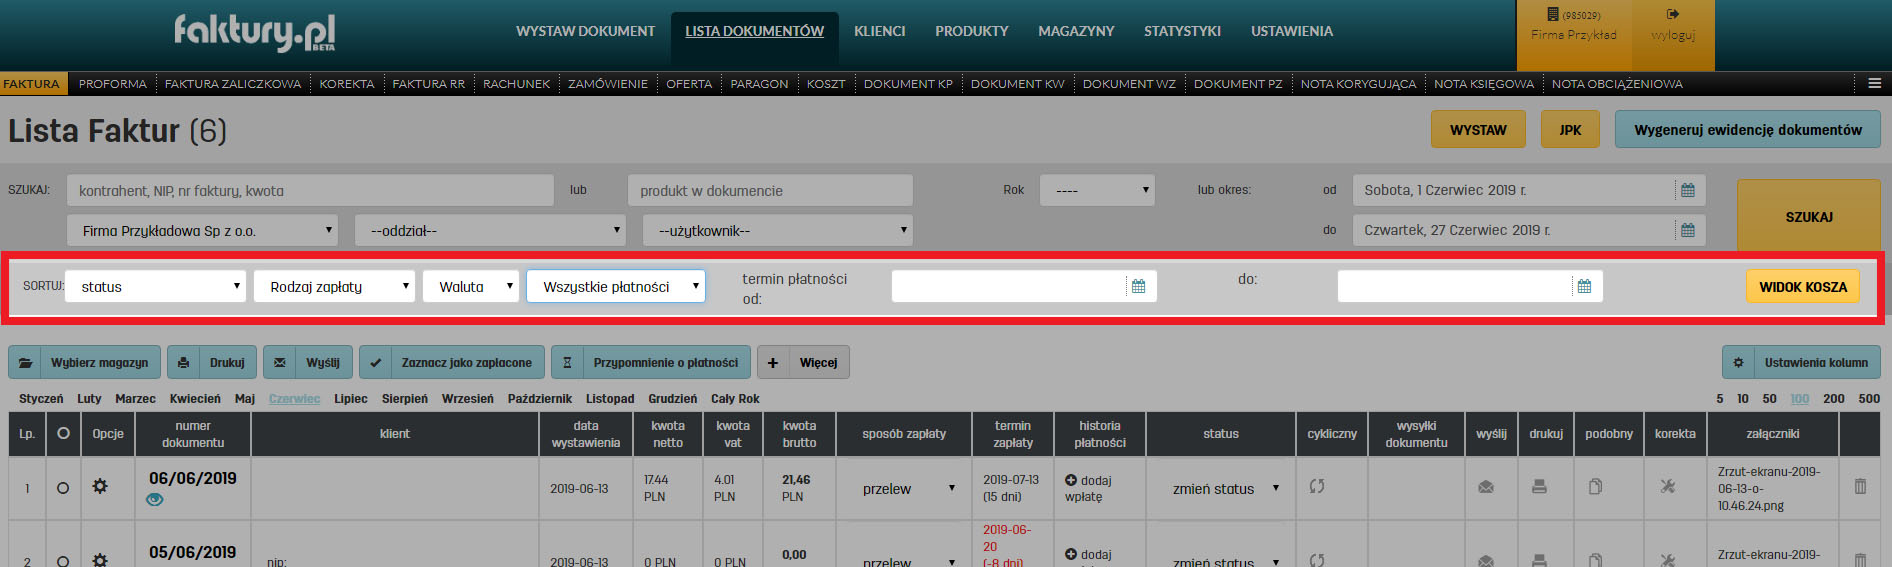Click the 'Zaznacz jako zapłacone' button

452,363
